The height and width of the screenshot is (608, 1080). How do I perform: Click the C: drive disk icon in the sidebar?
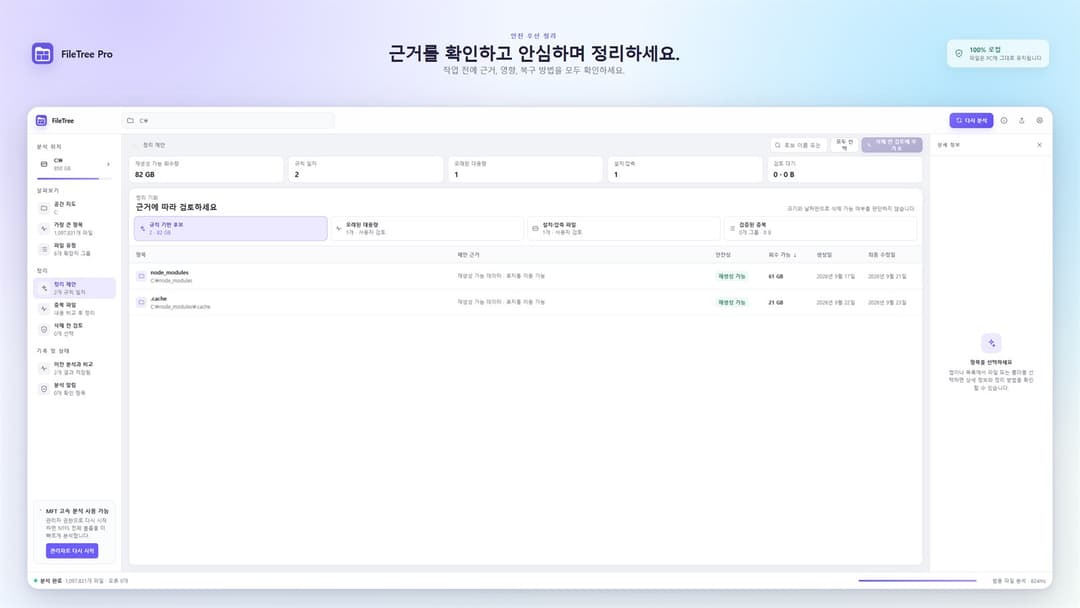[44, 164]
